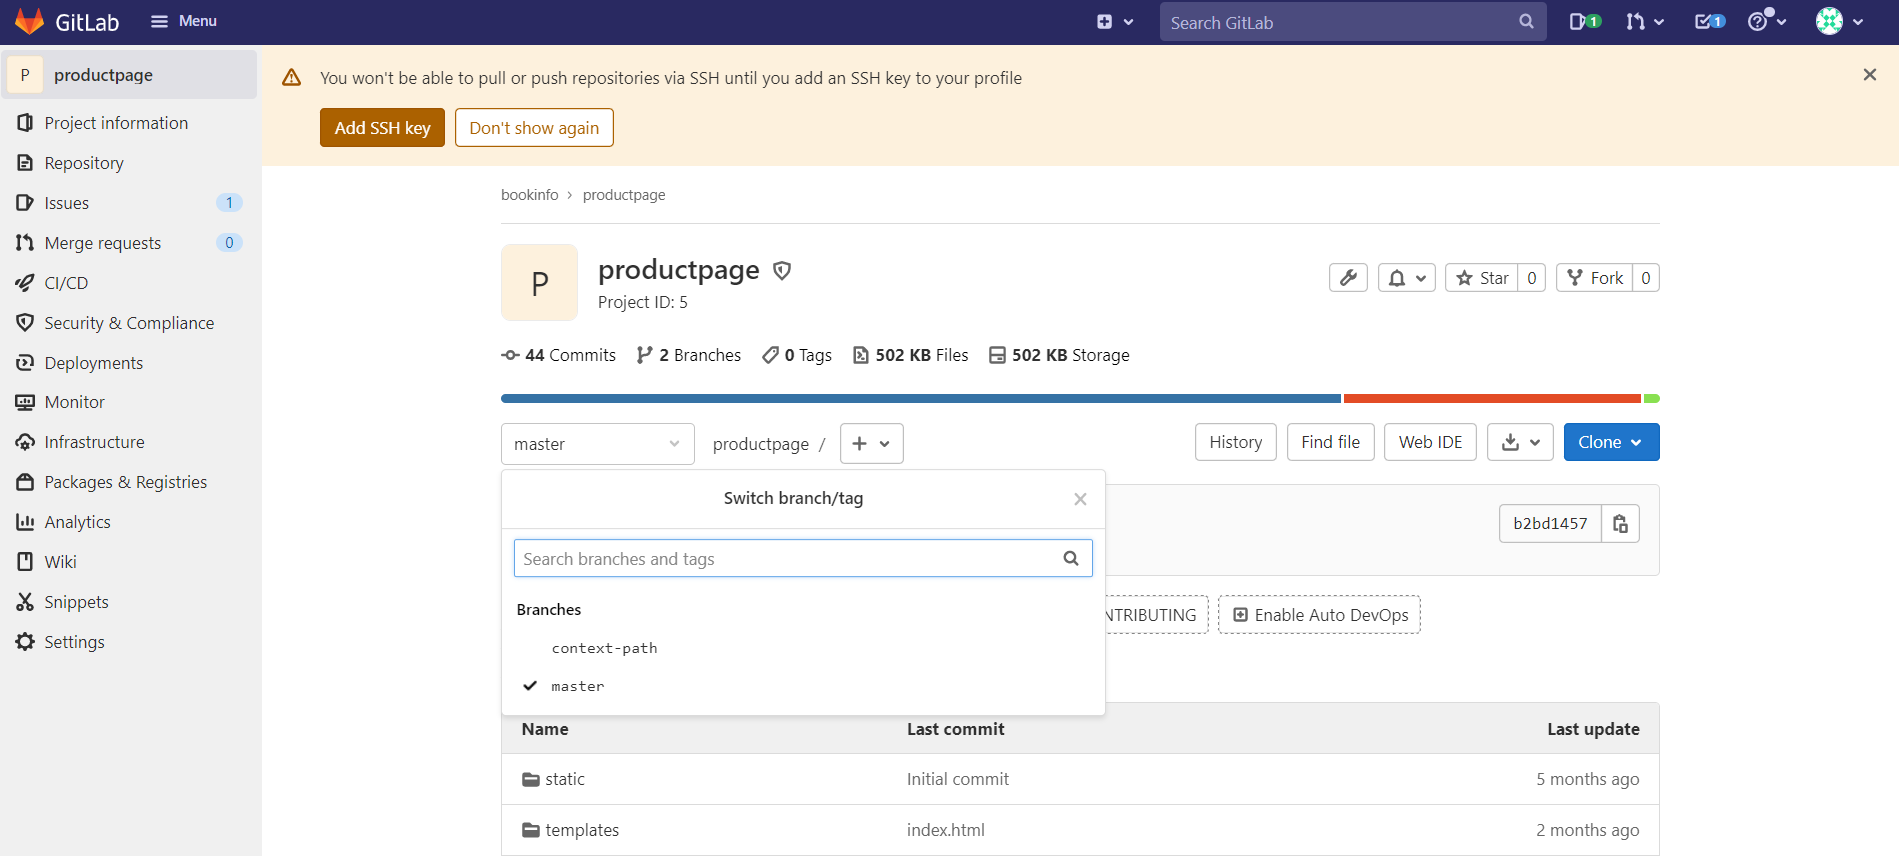This screenshot has height=856, width=1899.
Task: Close the Switch branch/tag popup
Action: (1080, 499)
